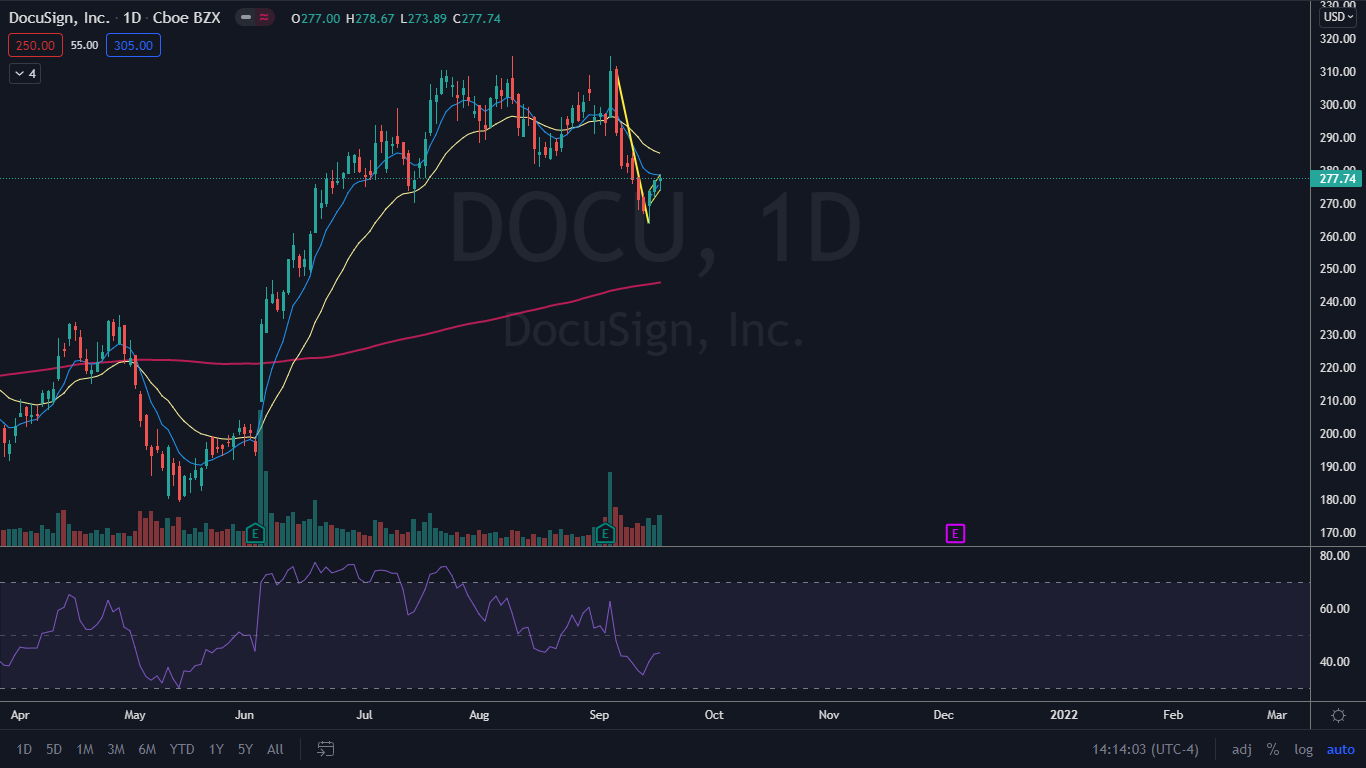
Task: Click the DocuSign, Inc. symbol title
Action: pos(59,18)
